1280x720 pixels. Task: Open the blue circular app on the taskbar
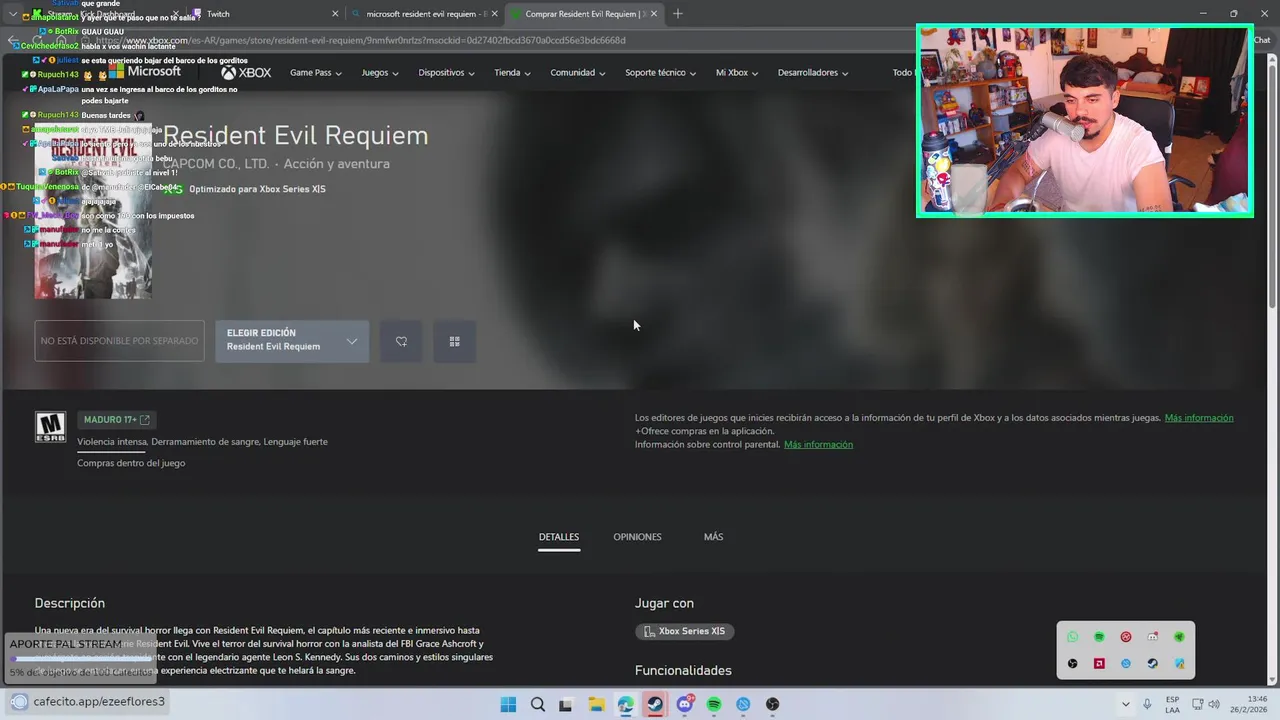click(743, 704)
